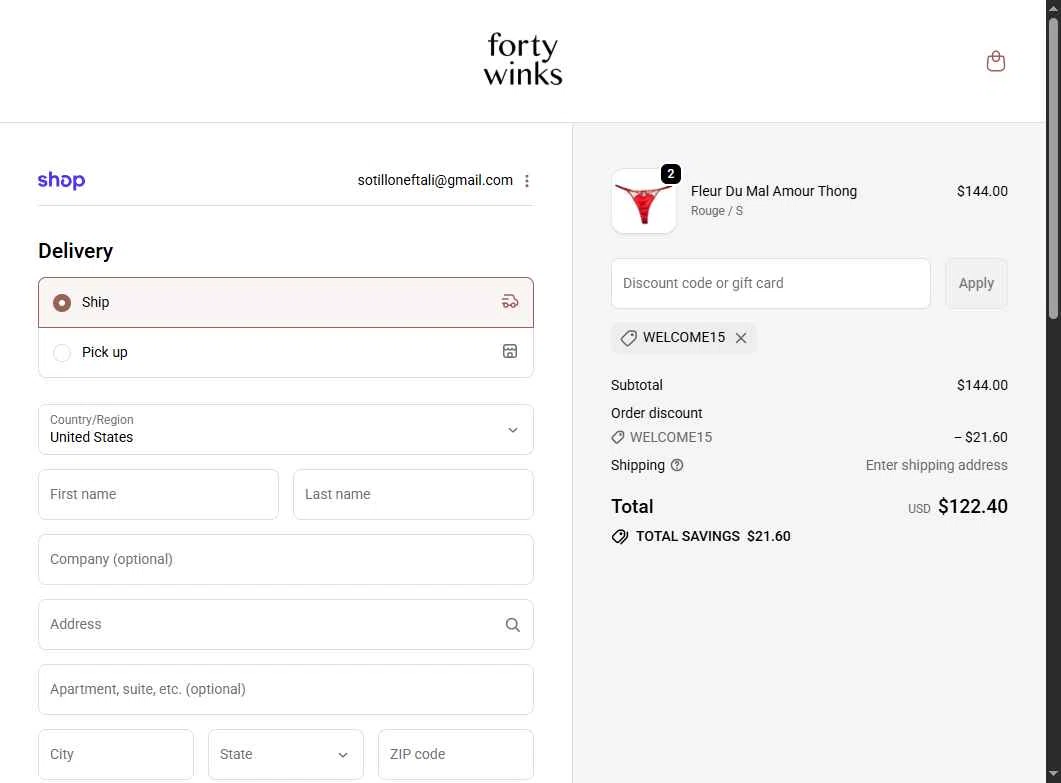Focus the Last name field
Screen dimensions: 1061x783
(x=413, y=495)
